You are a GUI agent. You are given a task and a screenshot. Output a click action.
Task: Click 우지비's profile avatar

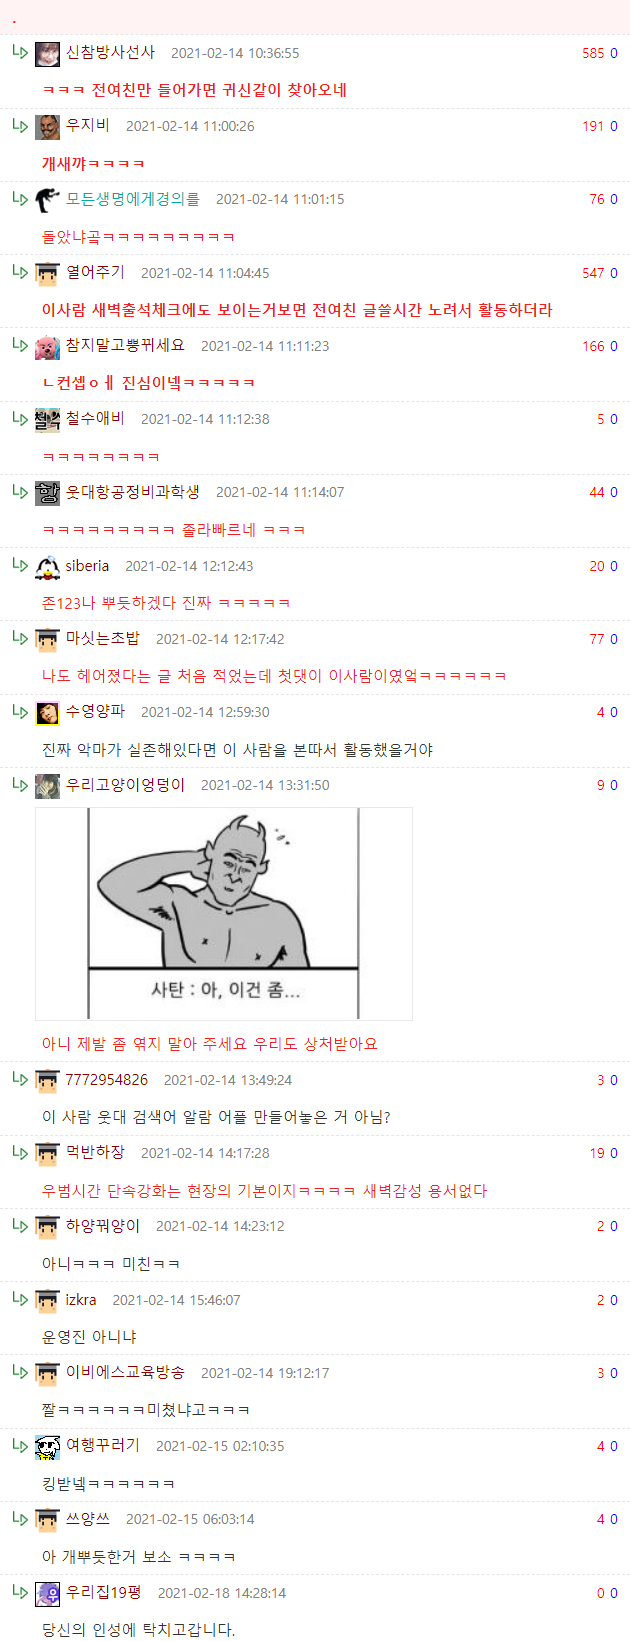(x=47, y=127)
